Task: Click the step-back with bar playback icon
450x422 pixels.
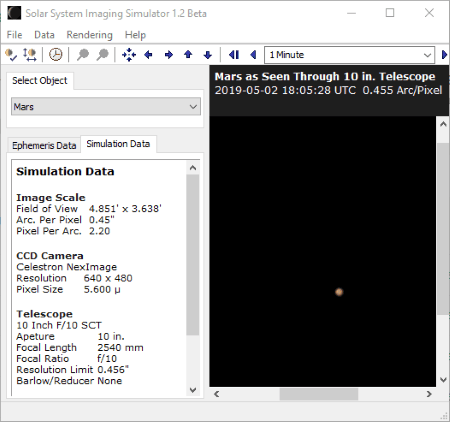Action: pos(234,54)
